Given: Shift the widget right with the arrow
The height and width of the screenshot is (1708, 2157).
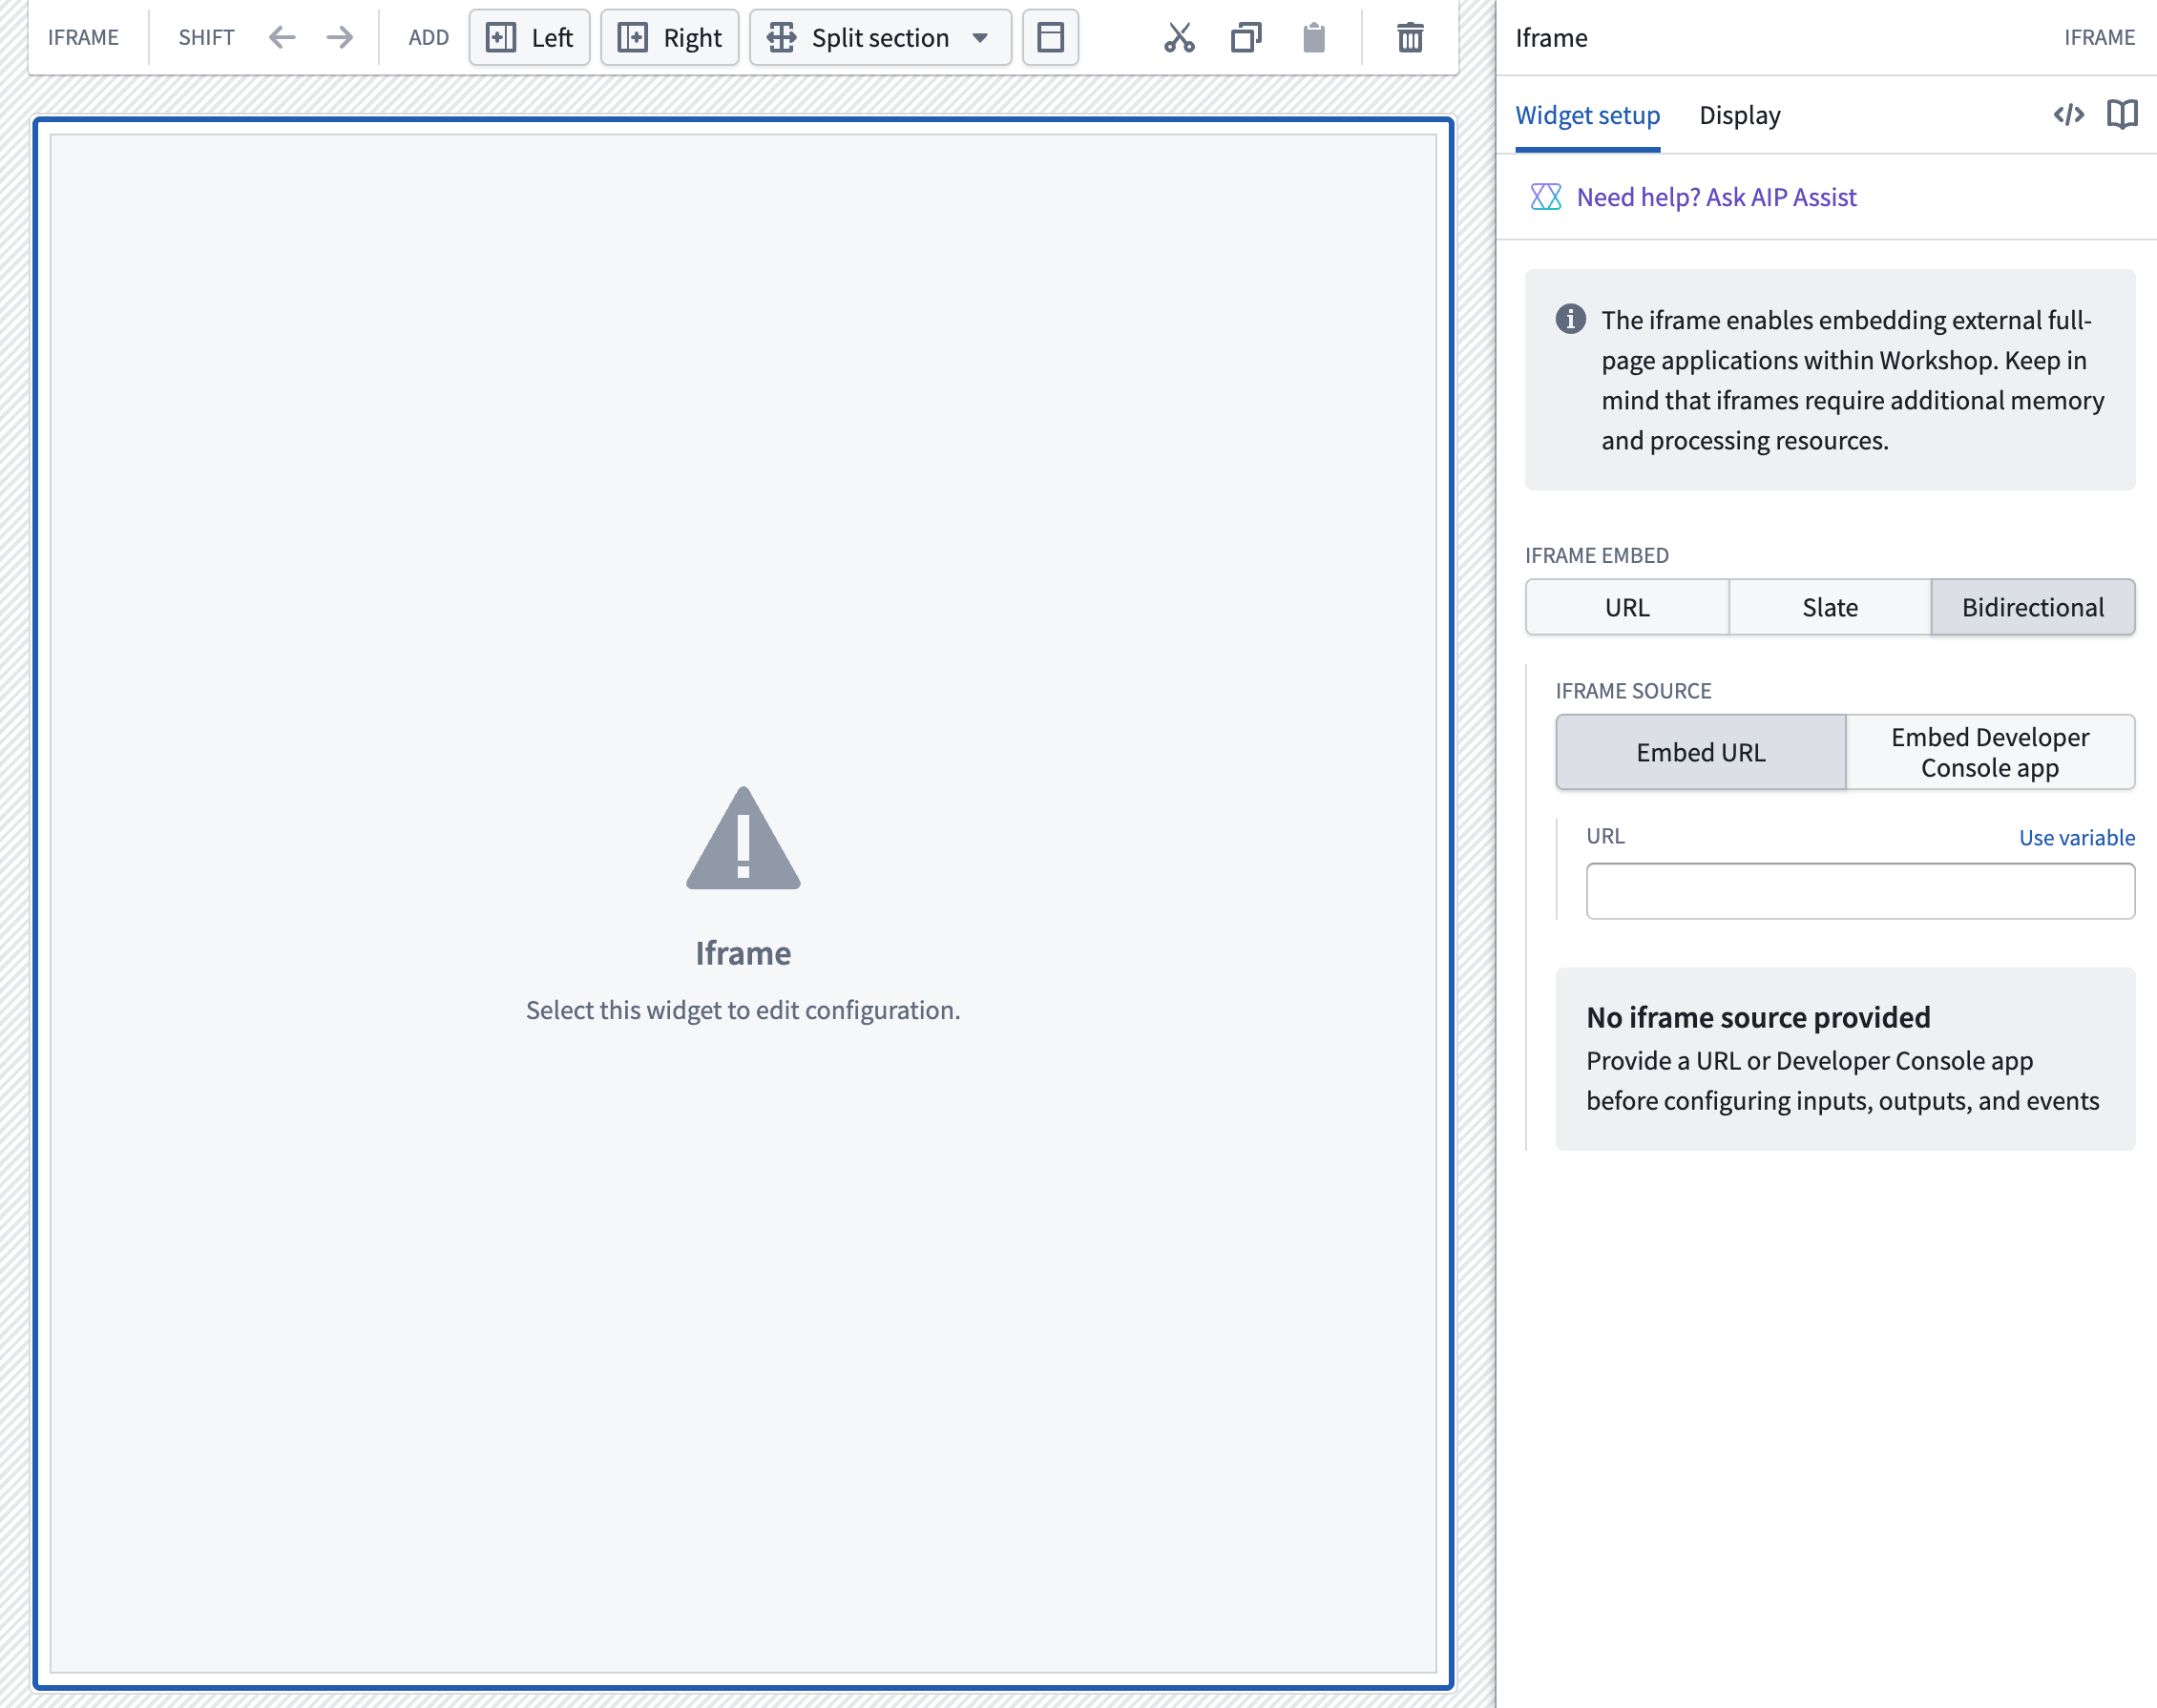Looking at the screenshot, I should 339,37.
